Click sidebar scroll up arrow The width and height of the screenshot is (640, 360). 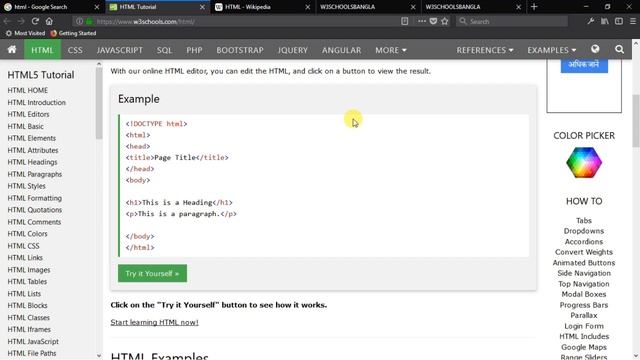(x=98, y=64)
